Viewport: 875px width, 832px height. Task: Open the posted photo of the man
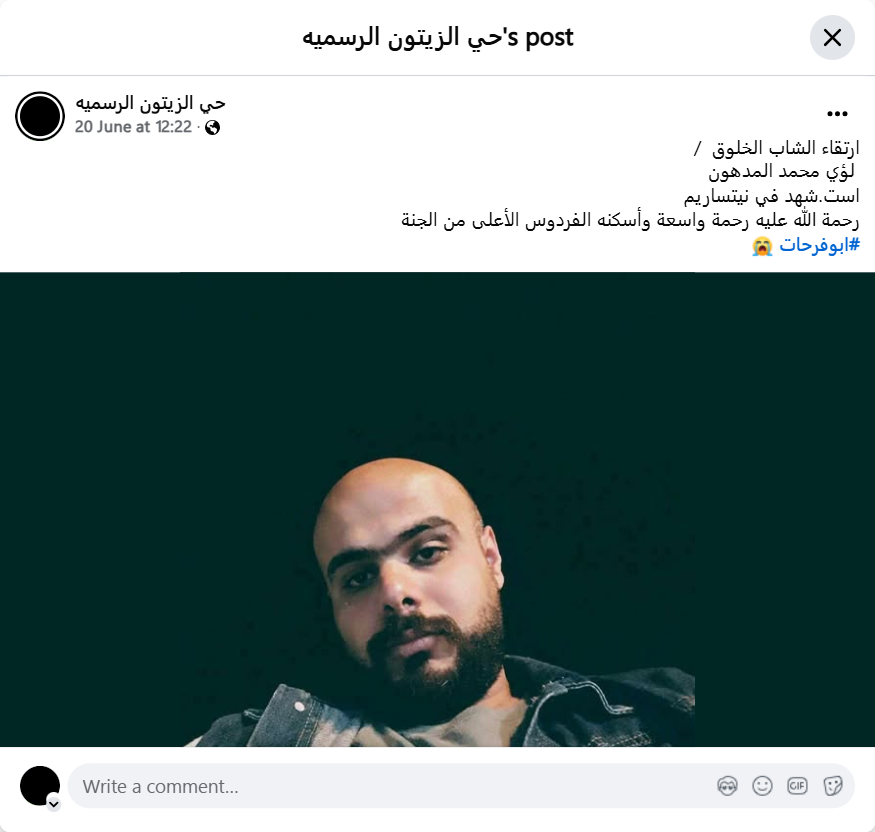pyautogui.click(x=438, y=509)
